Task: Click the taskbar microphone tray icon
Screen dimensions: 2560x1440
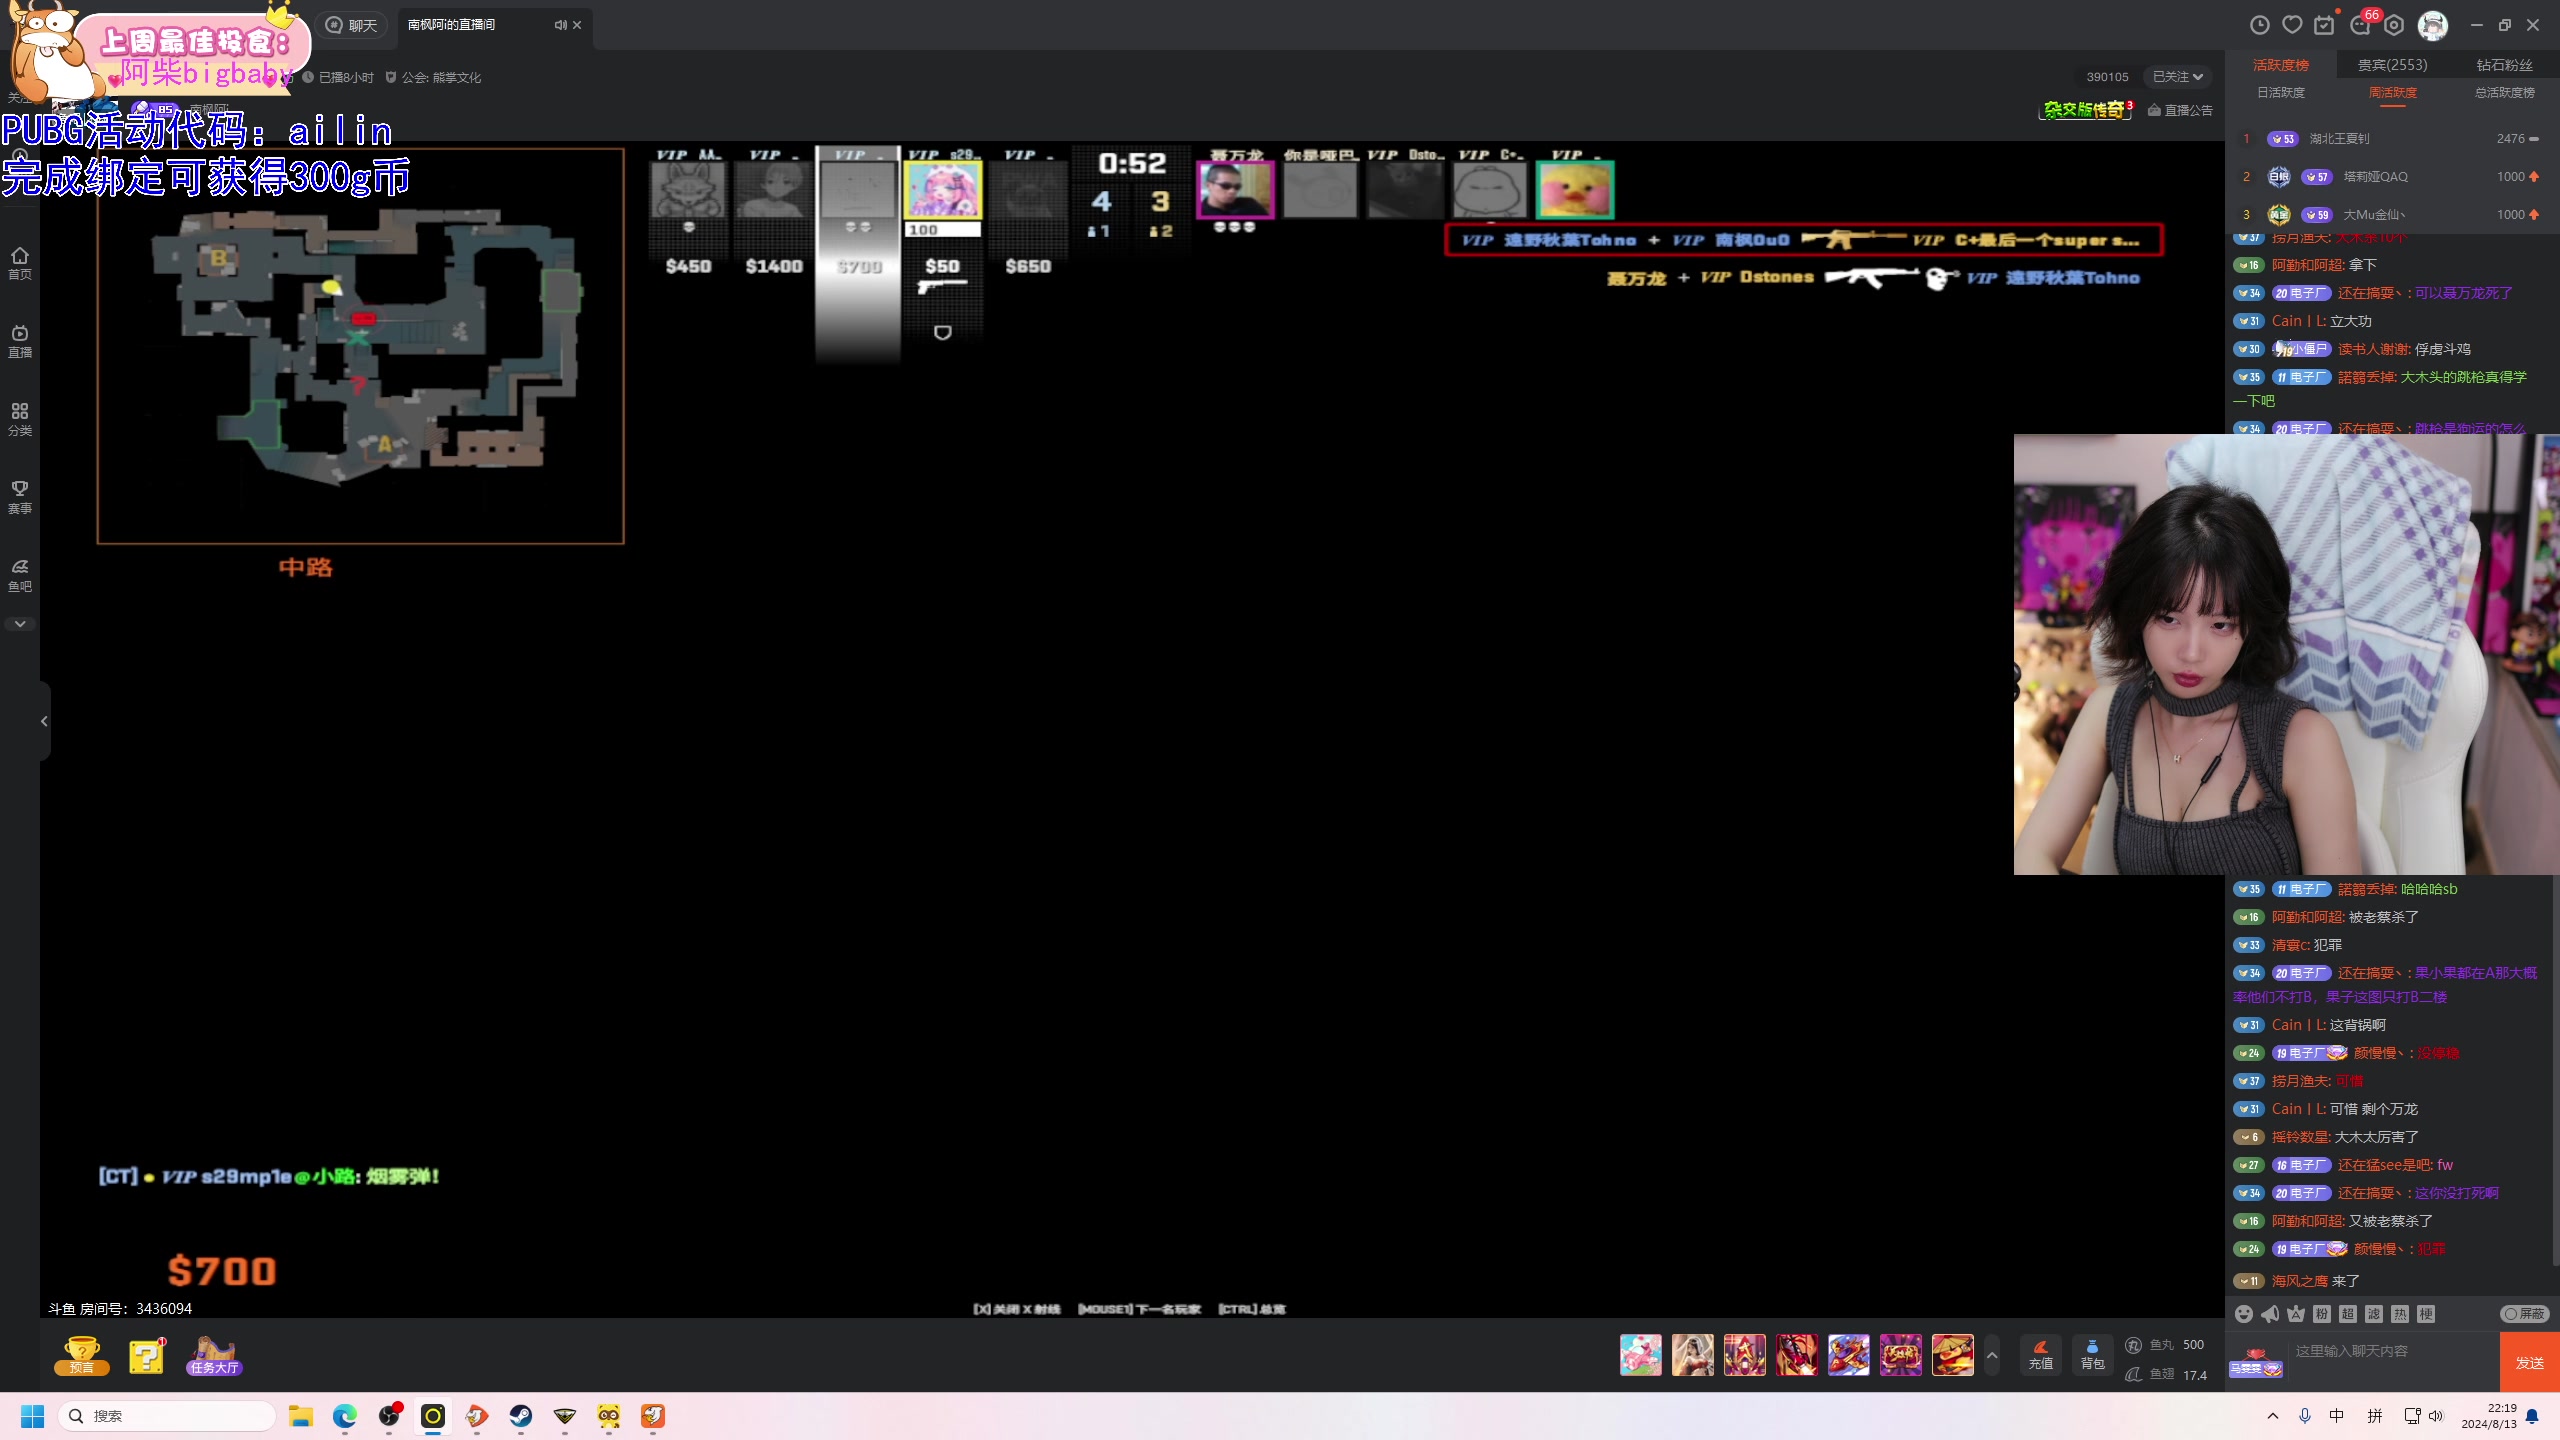Action: tap(2304, 1416)
